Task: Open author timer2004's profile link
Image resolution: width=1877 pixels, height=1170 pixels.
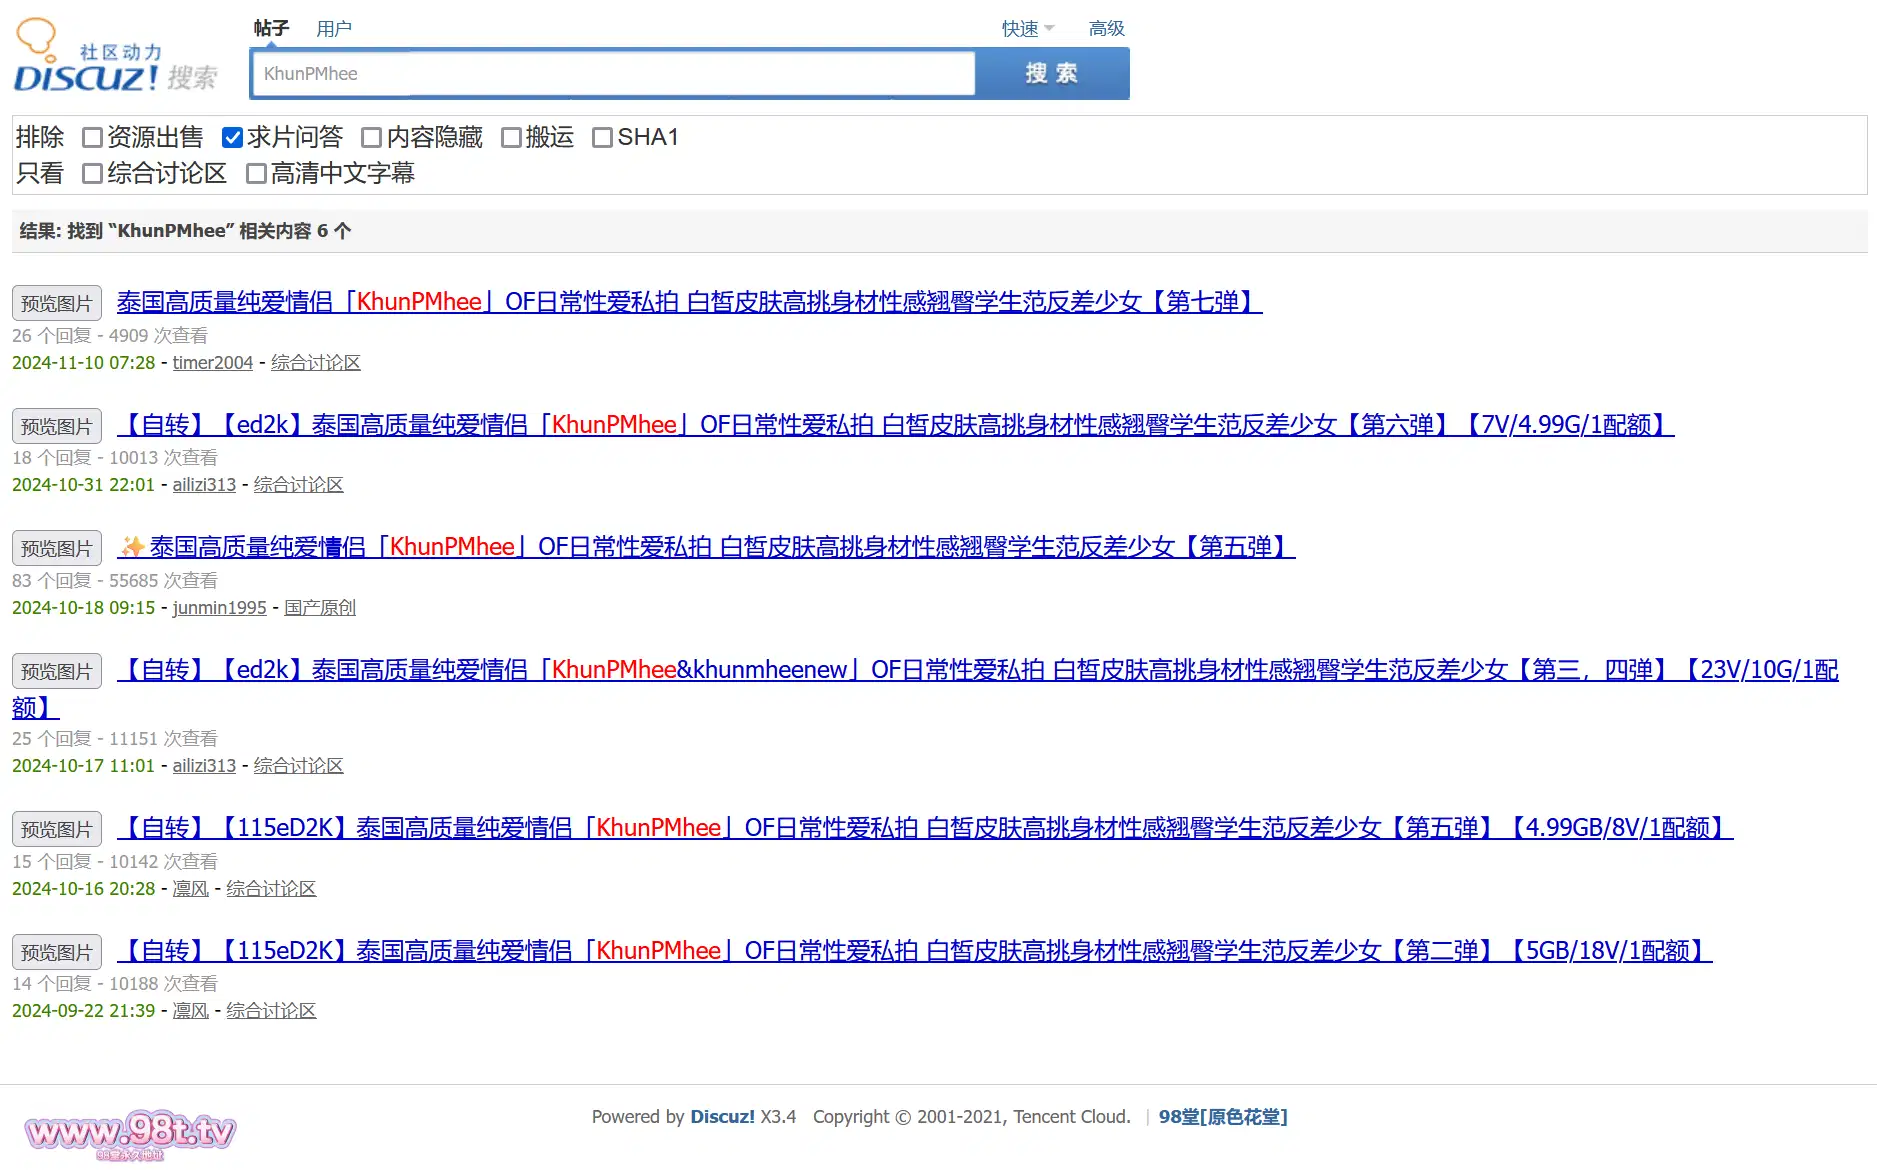Action: pyautogui.click(x=213, y=362)
